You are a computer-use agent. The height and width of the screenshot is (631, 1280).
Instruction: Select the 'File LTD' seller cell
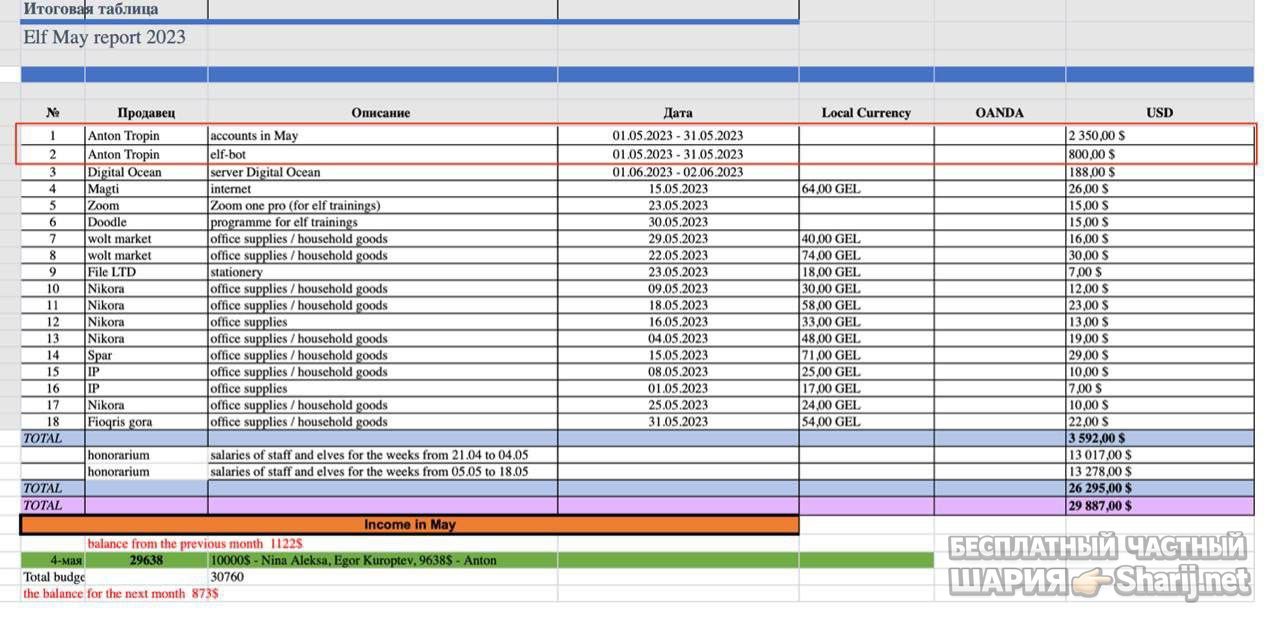pyautogui.click(x=146, y=272)
